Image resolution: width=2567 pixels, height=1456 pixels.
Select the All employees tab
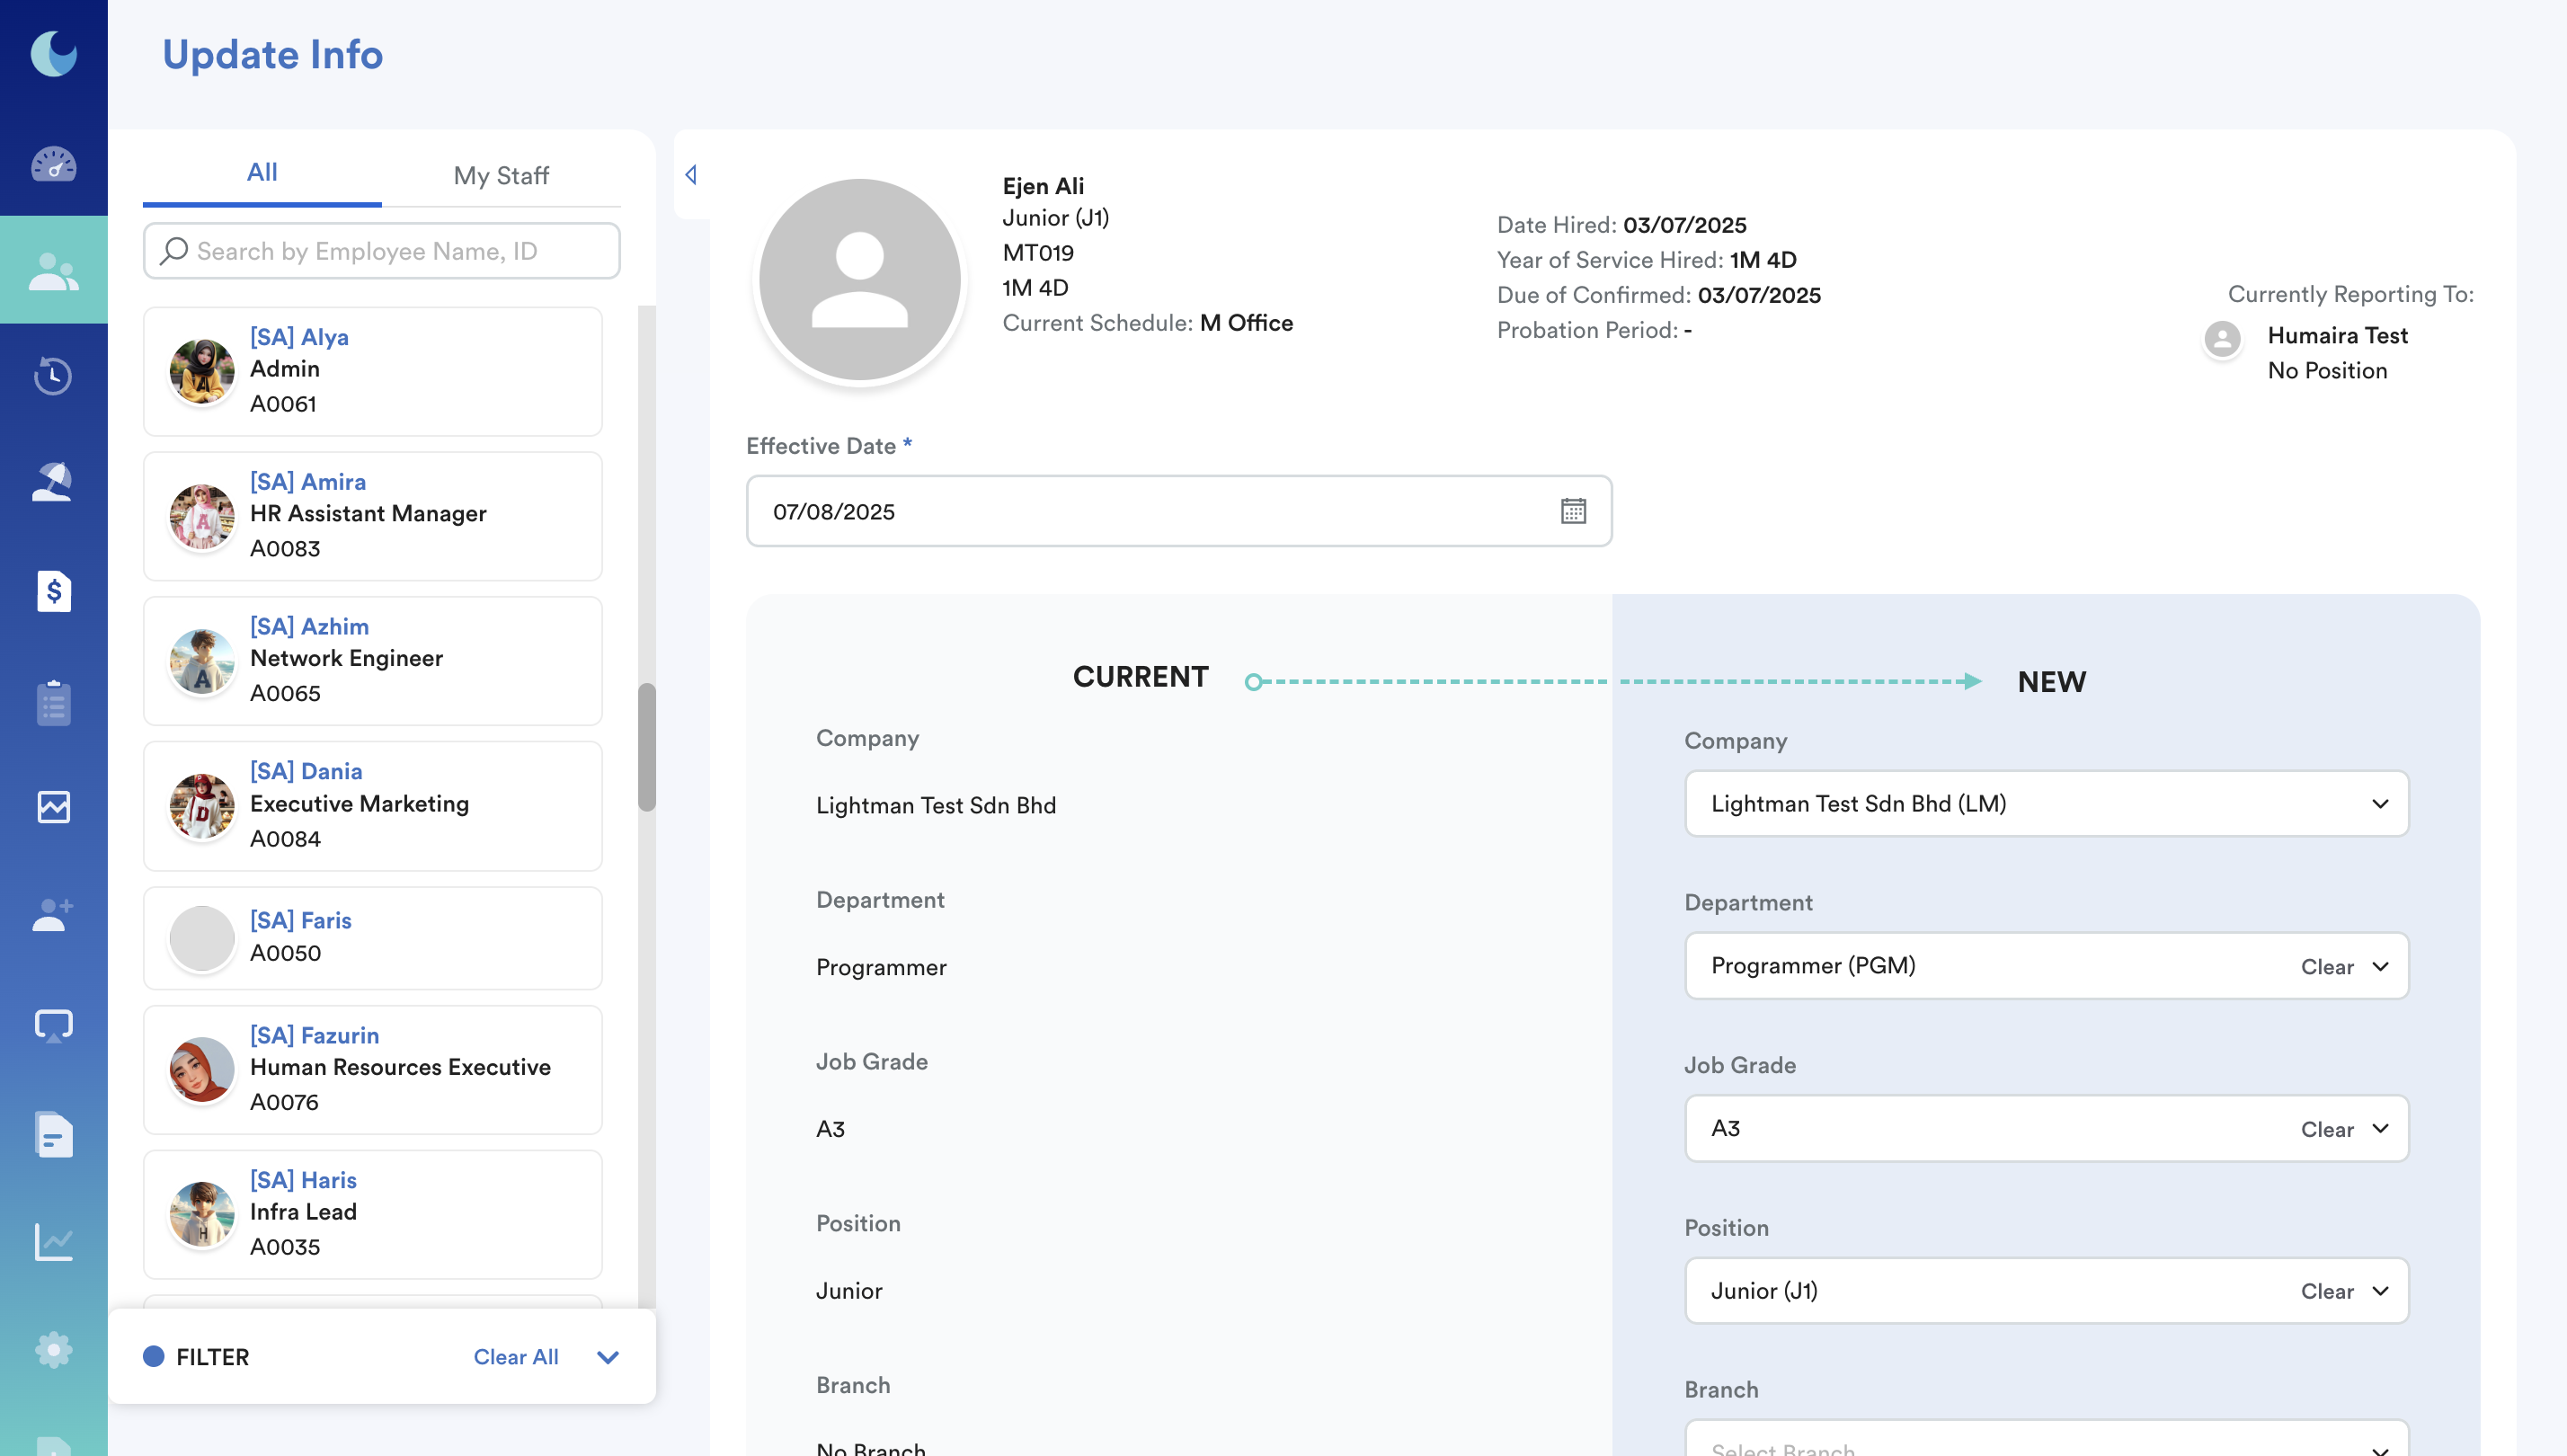(x=262, y=172)
